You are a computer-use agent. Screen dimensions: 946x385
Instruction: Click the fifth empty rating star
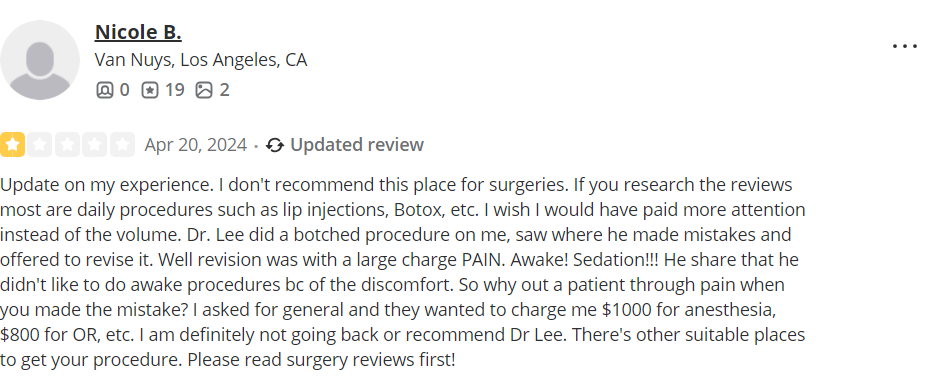(x=122, y=145)
